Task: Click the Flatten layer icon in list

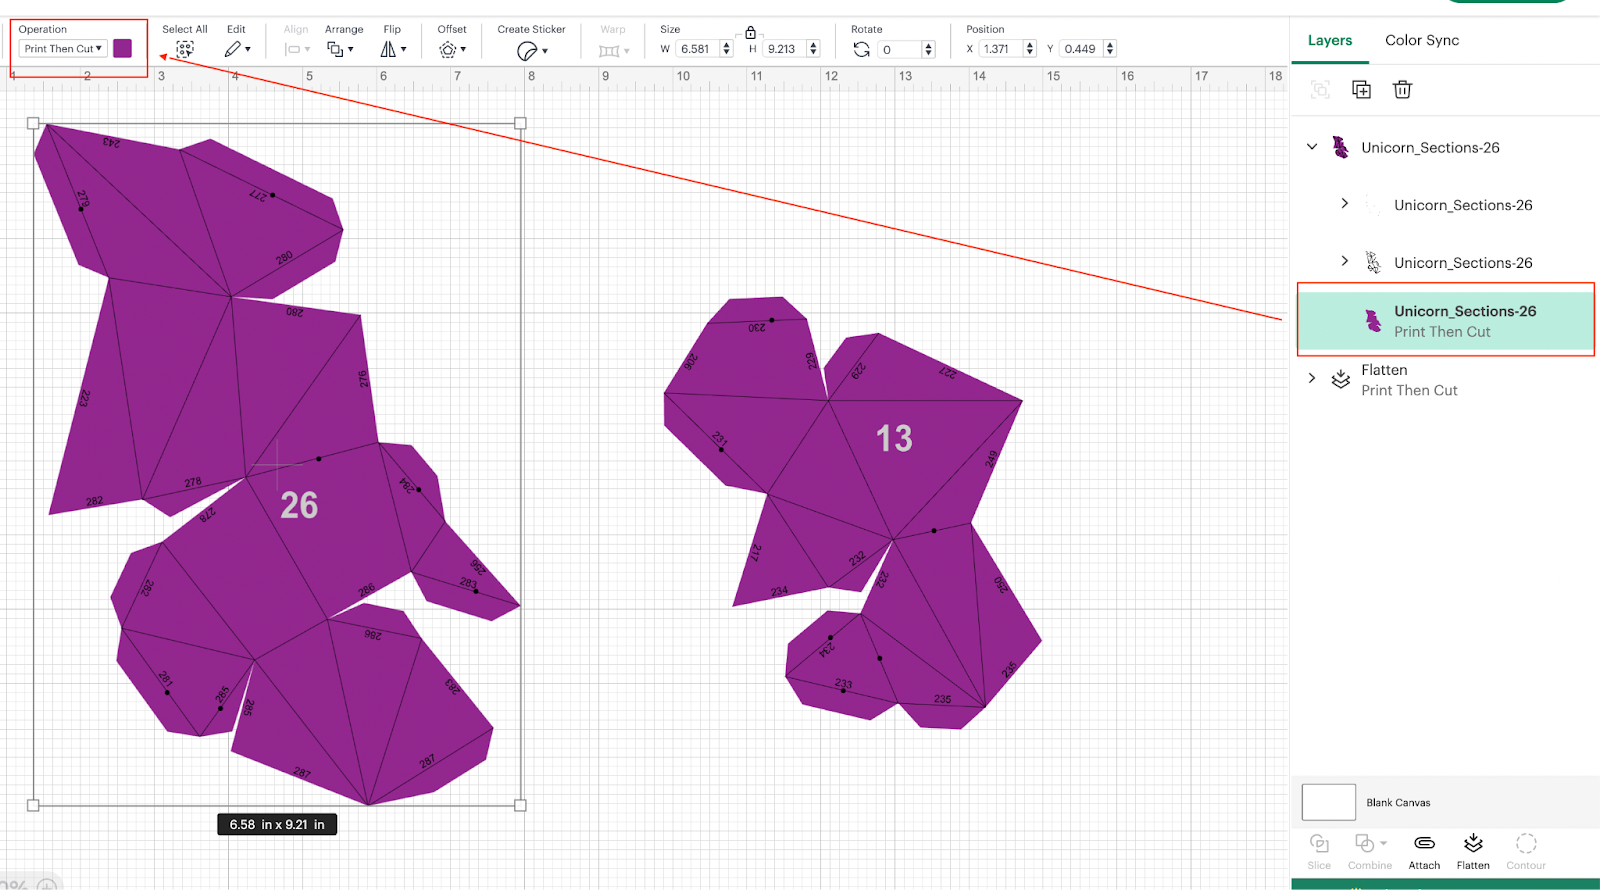Action: pos(1341,379)
